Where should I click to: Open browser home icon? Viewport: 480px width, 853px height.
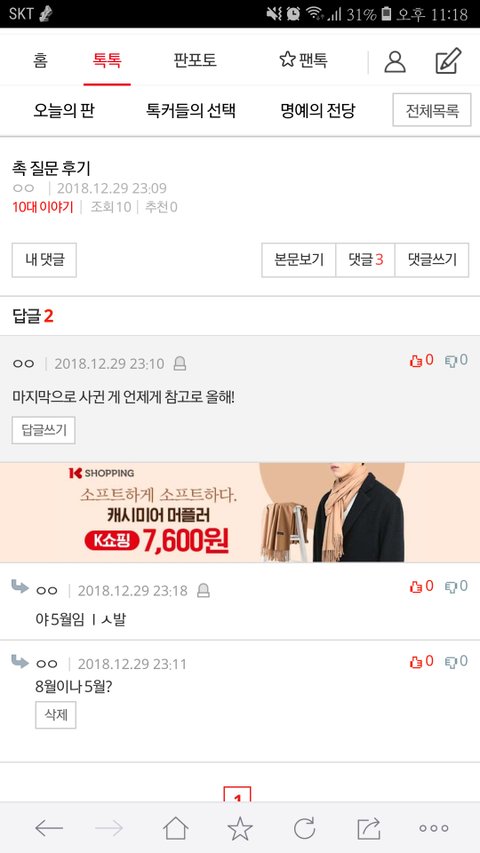175,828
